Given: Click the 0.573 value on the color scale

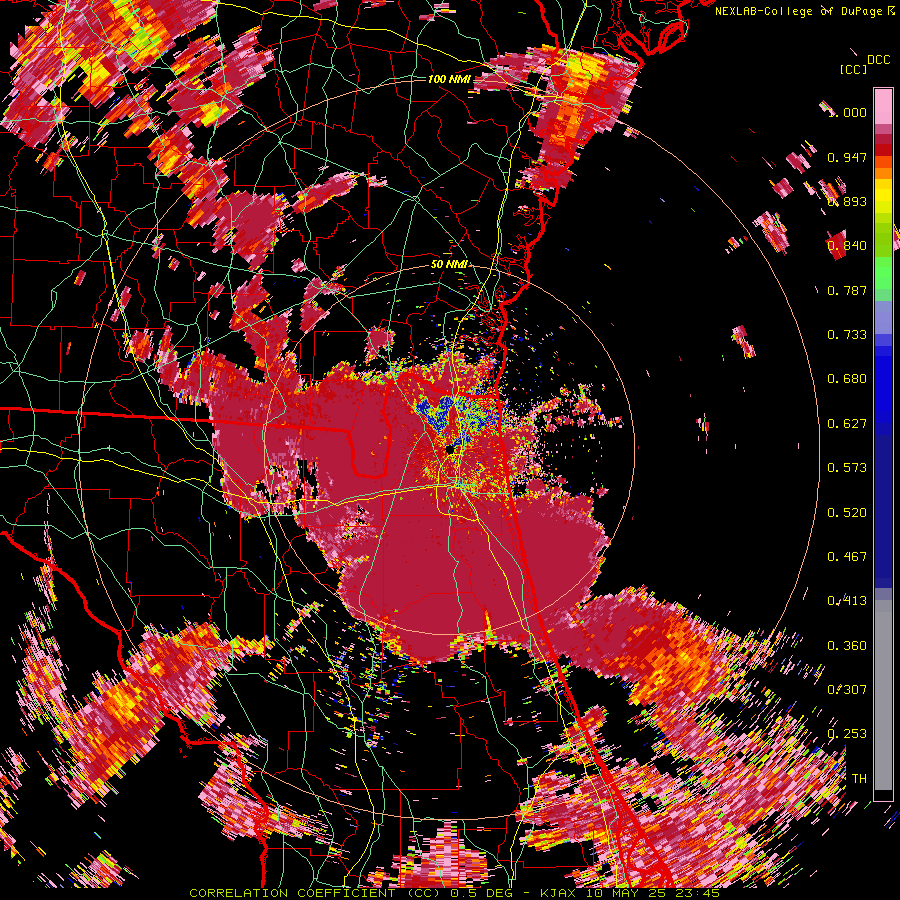Looking at the screenshot, I should (847, 468).
